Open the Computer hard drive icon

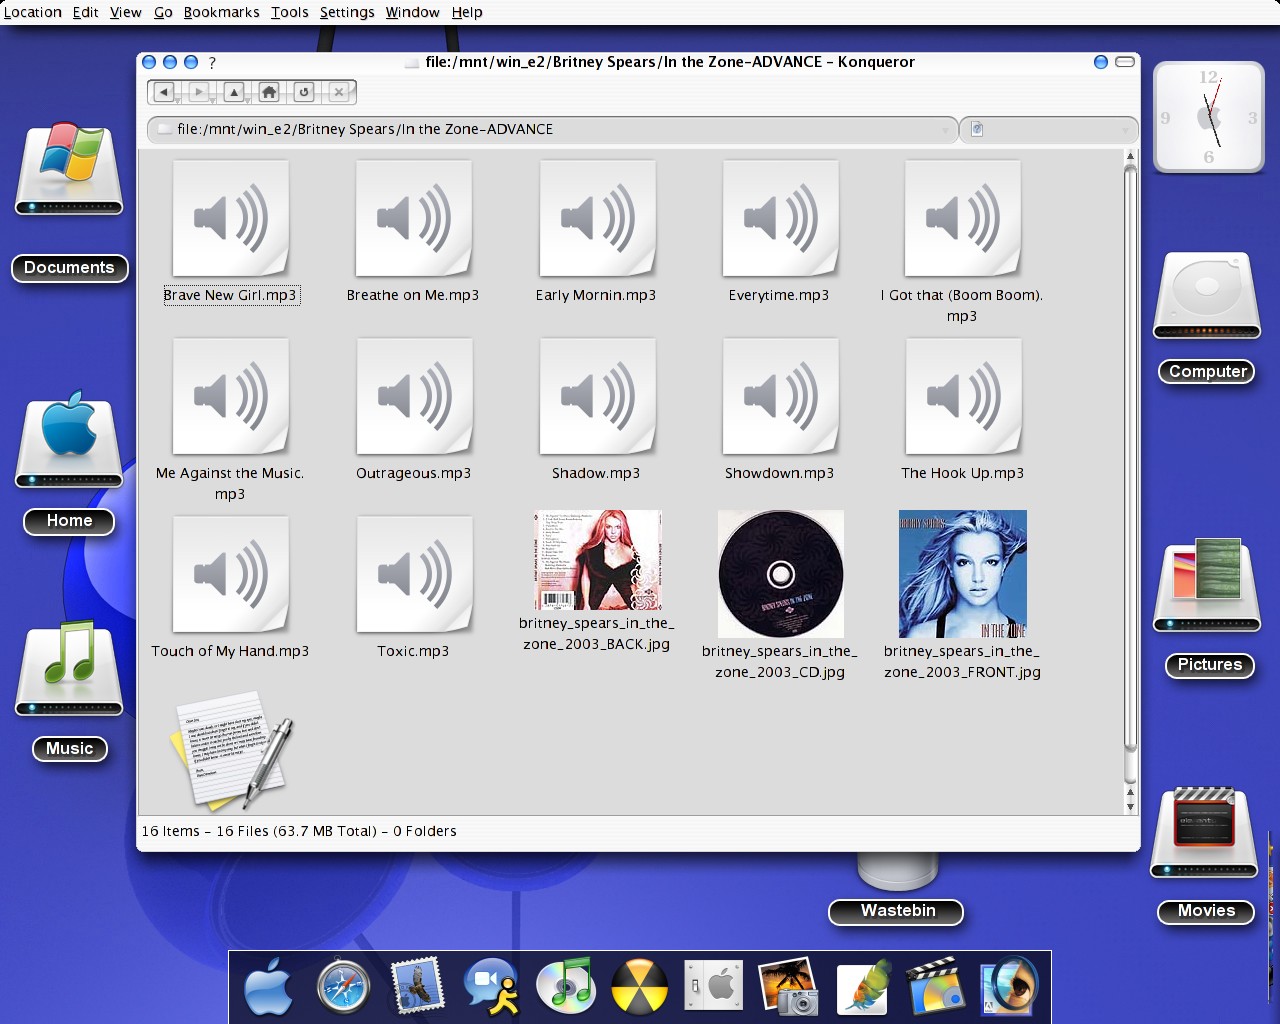coord(1207,296)
